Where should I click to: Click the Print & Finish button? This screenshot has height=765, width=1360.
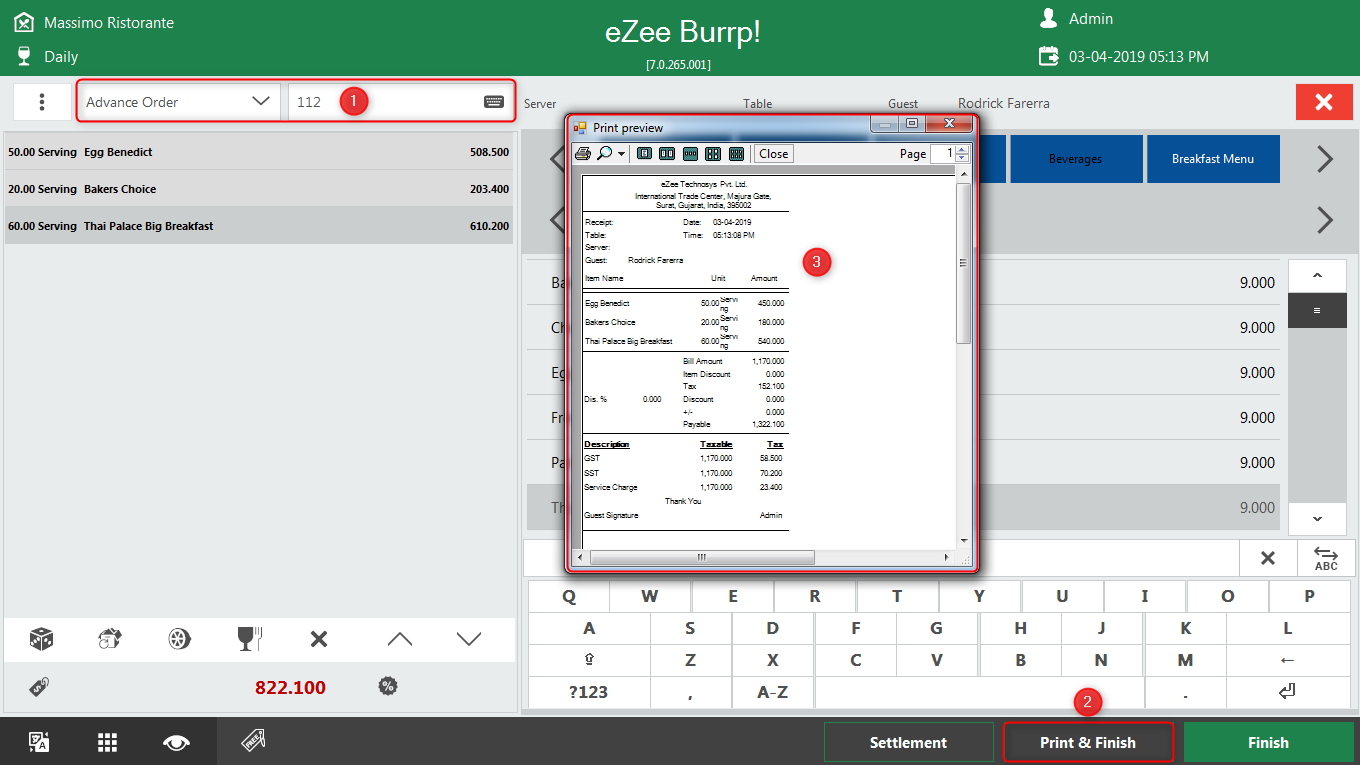click(x=1088, y=742)
